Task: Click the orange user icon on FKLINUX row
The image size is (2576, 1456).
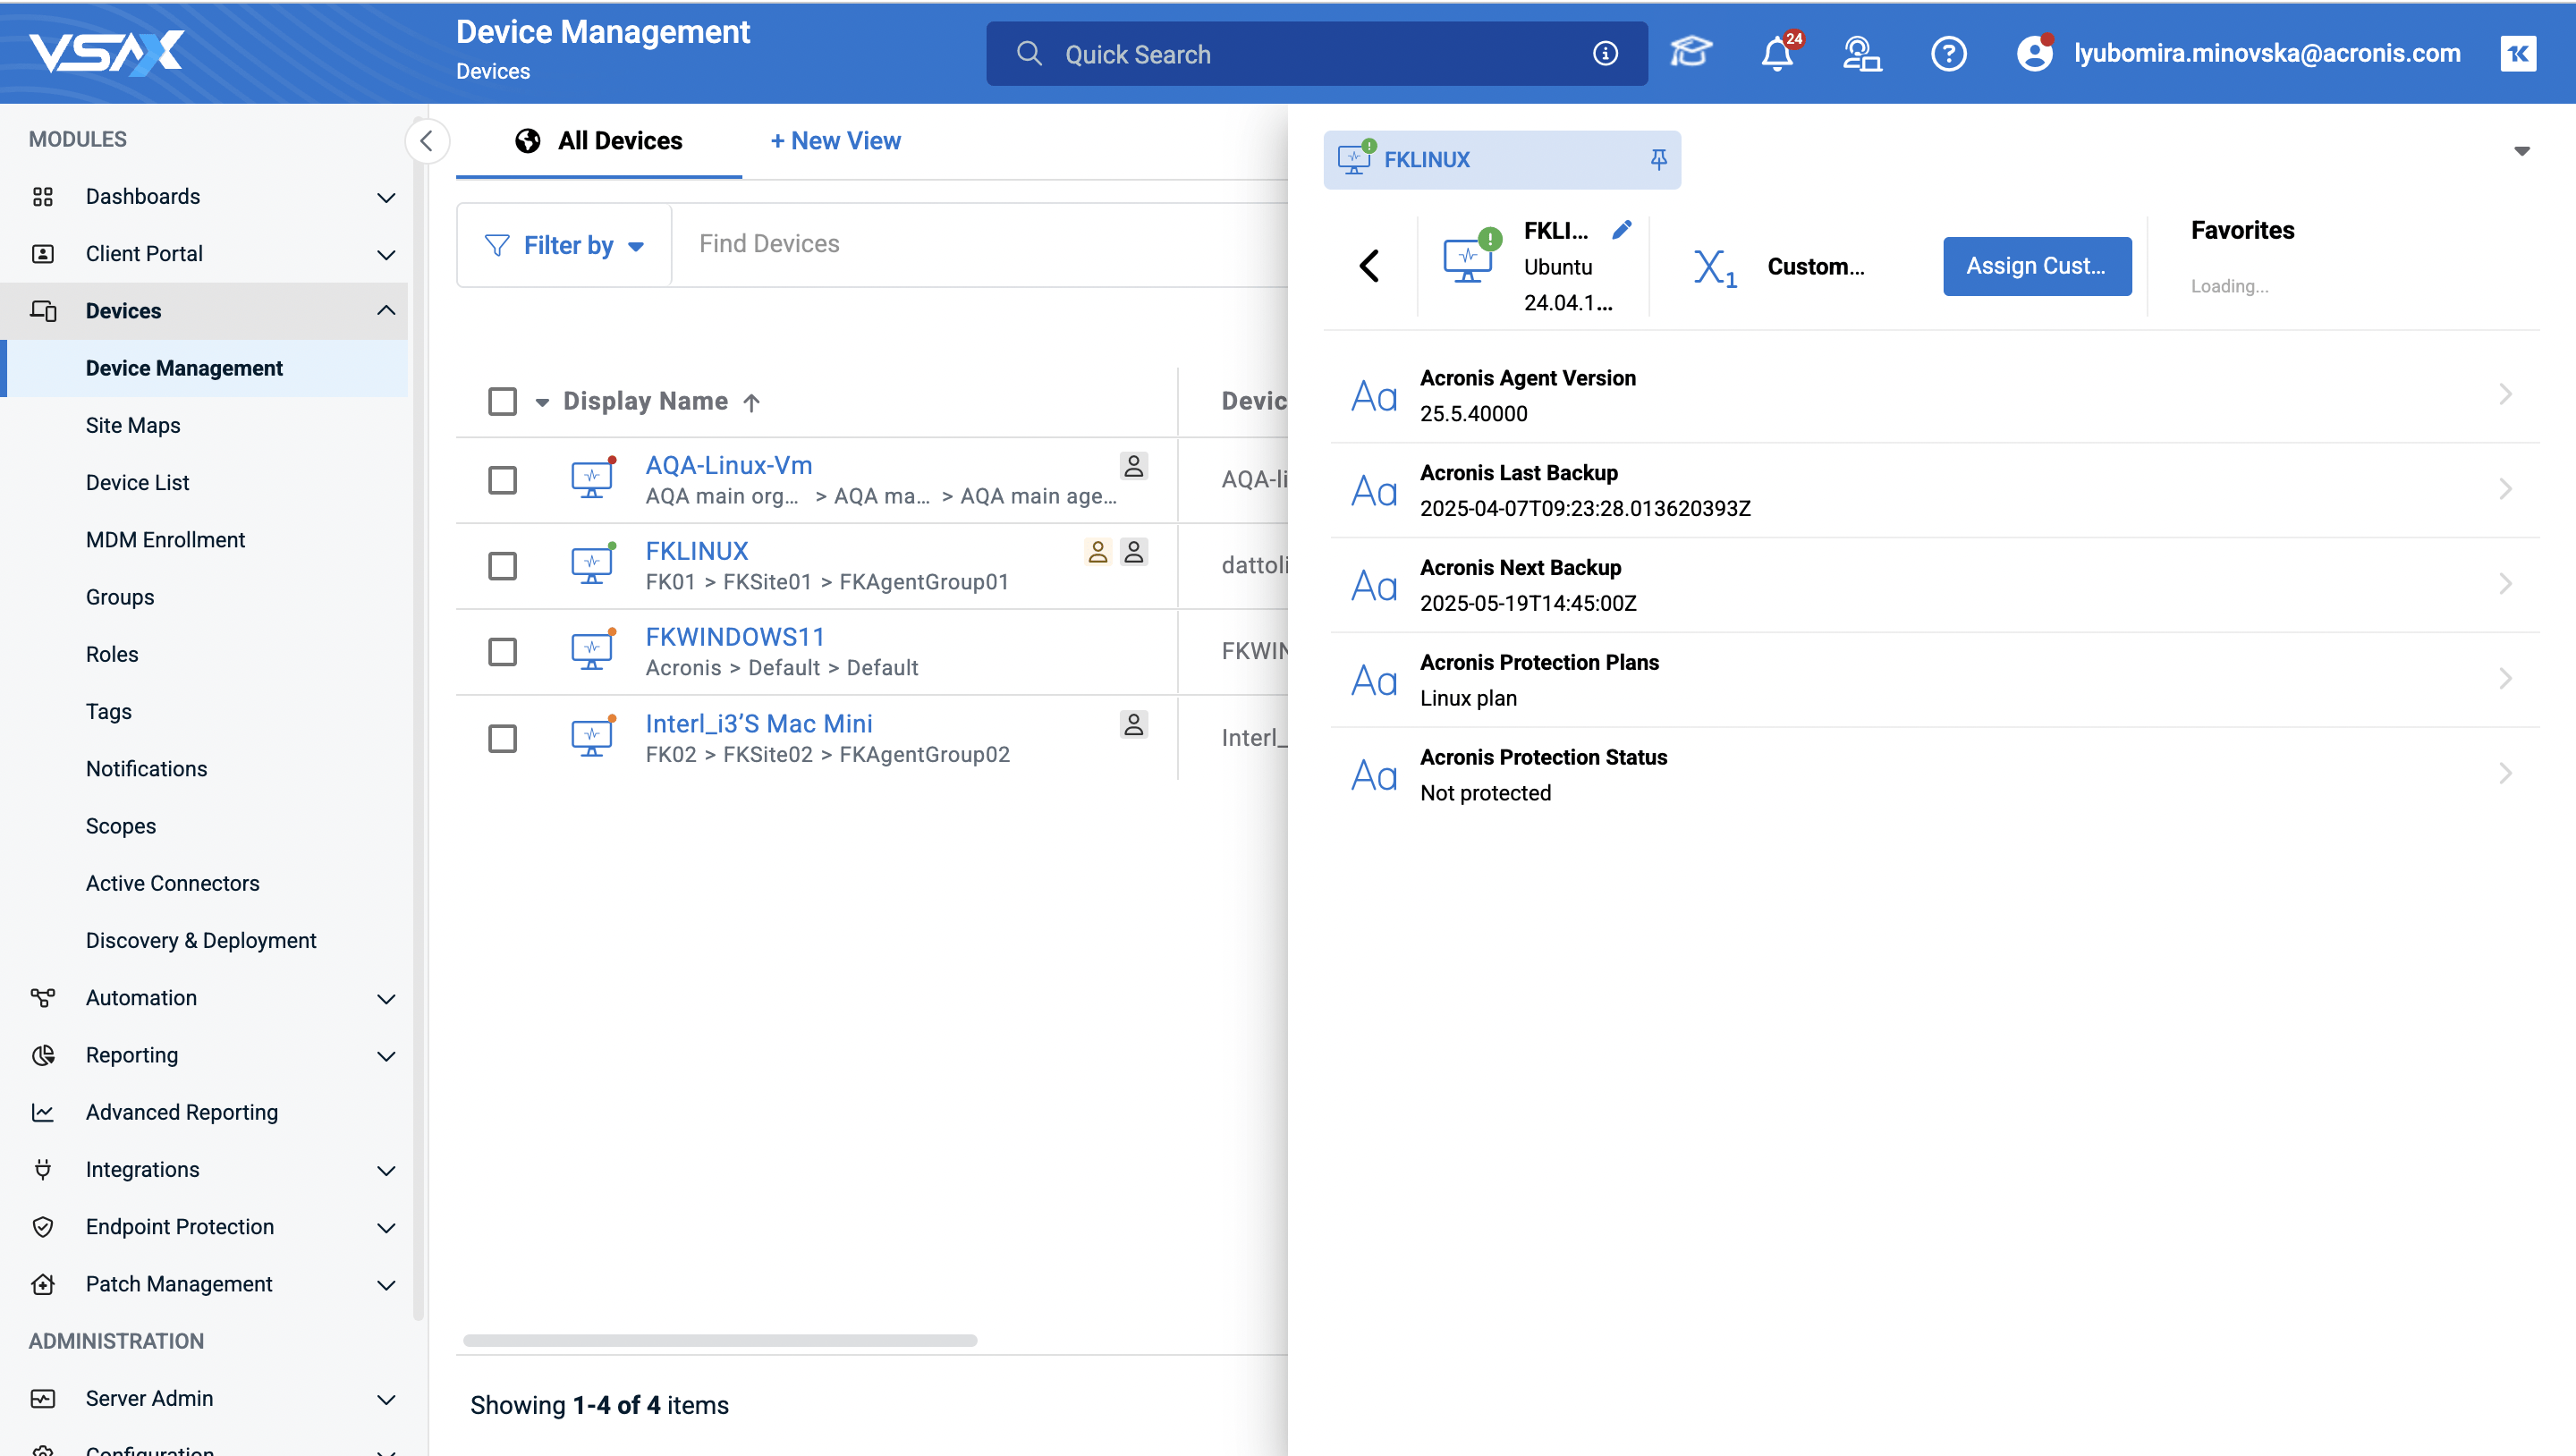Action: [x=1097, y=551]
